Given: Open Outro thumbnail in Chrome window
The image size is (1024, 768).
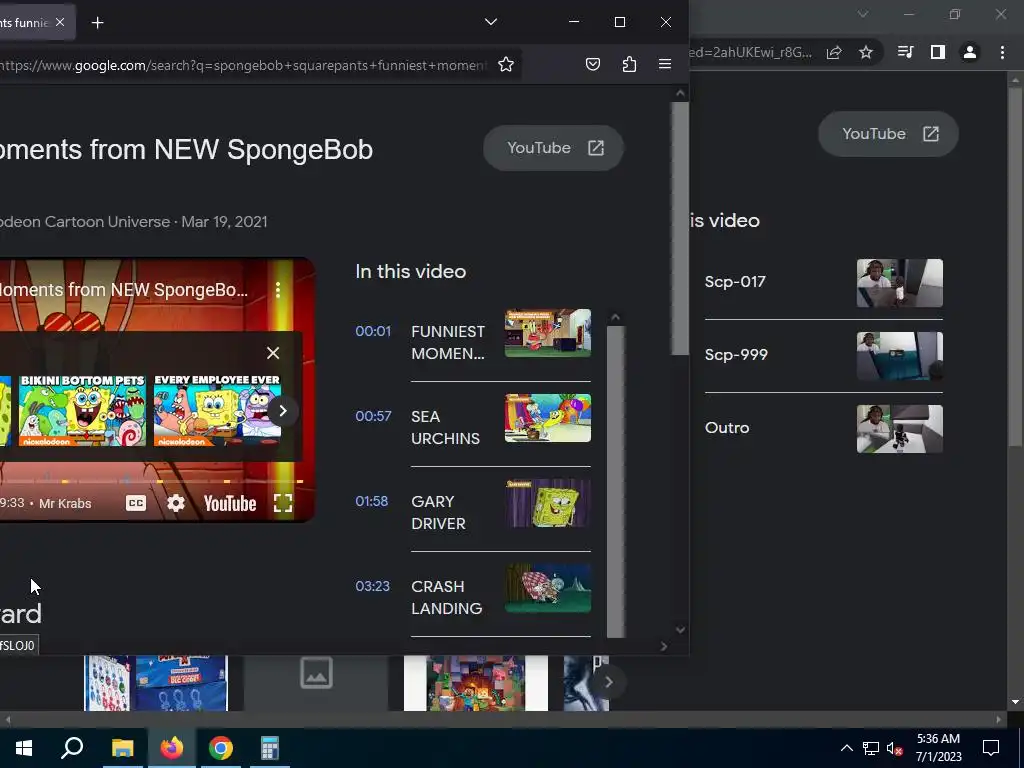Looking at the screenshot, I should pyautogui.click(x=900, y=429).
